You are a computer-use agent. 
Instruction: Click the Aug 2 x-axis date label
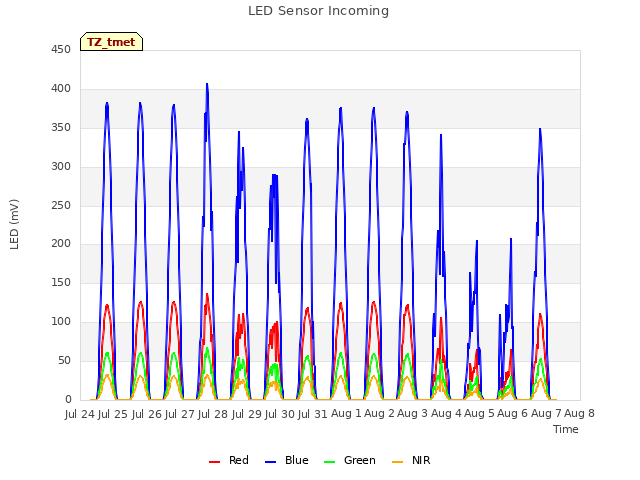tap(379, 414)
